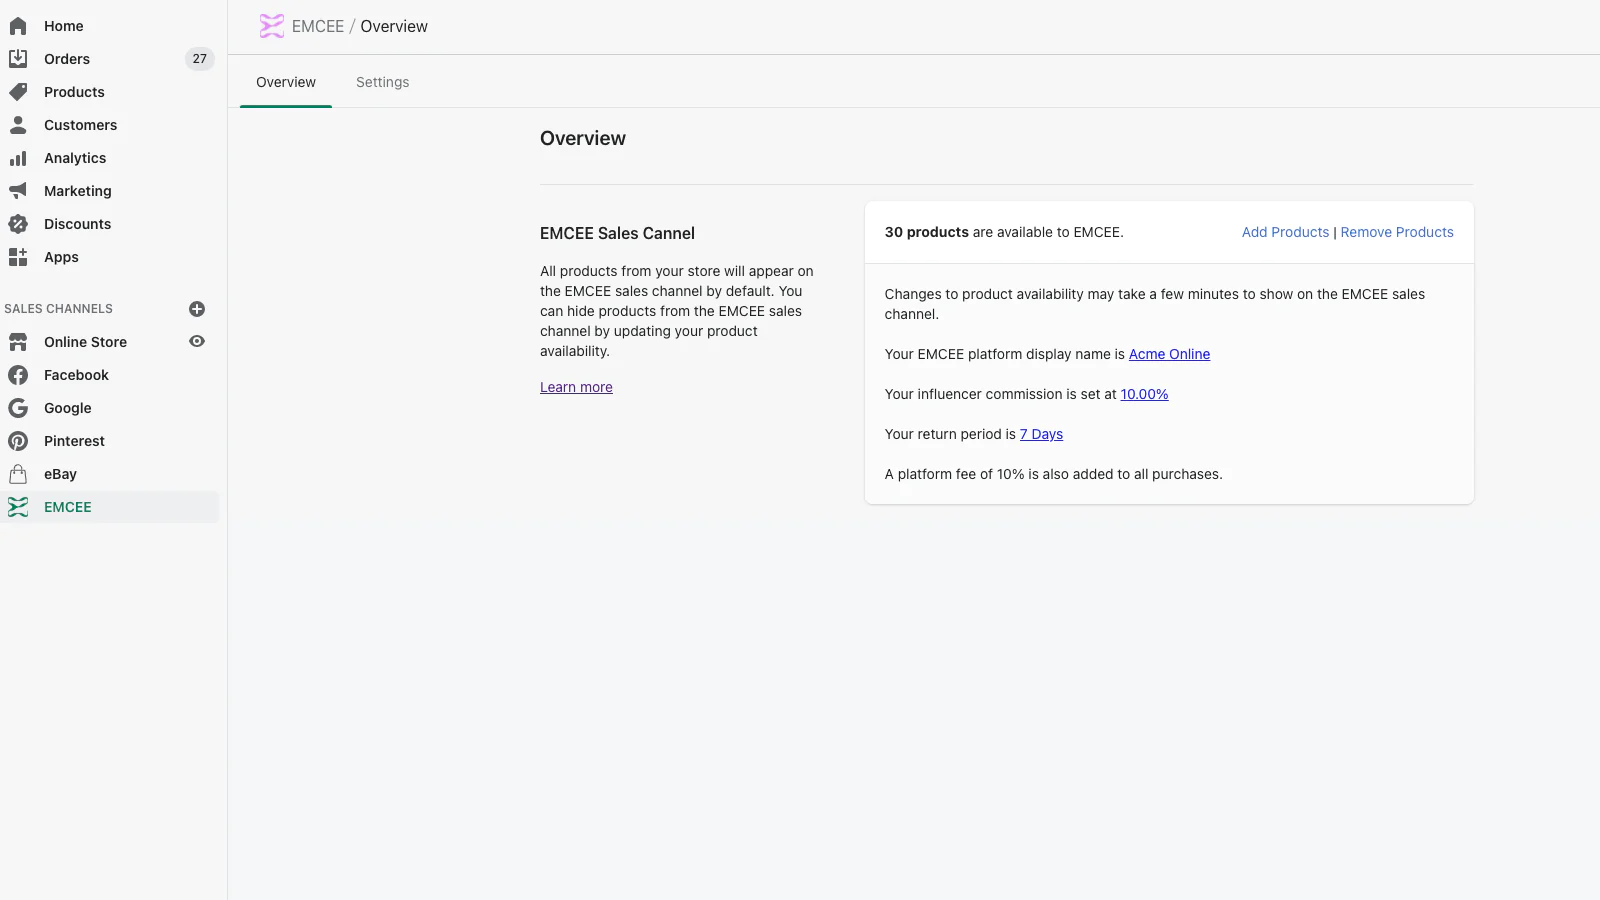Screen dimensions: 1600x900
Task: Click the "EMCEE Sales Cannel" heading
Action: pyautogui.click(x=617, y=233)
